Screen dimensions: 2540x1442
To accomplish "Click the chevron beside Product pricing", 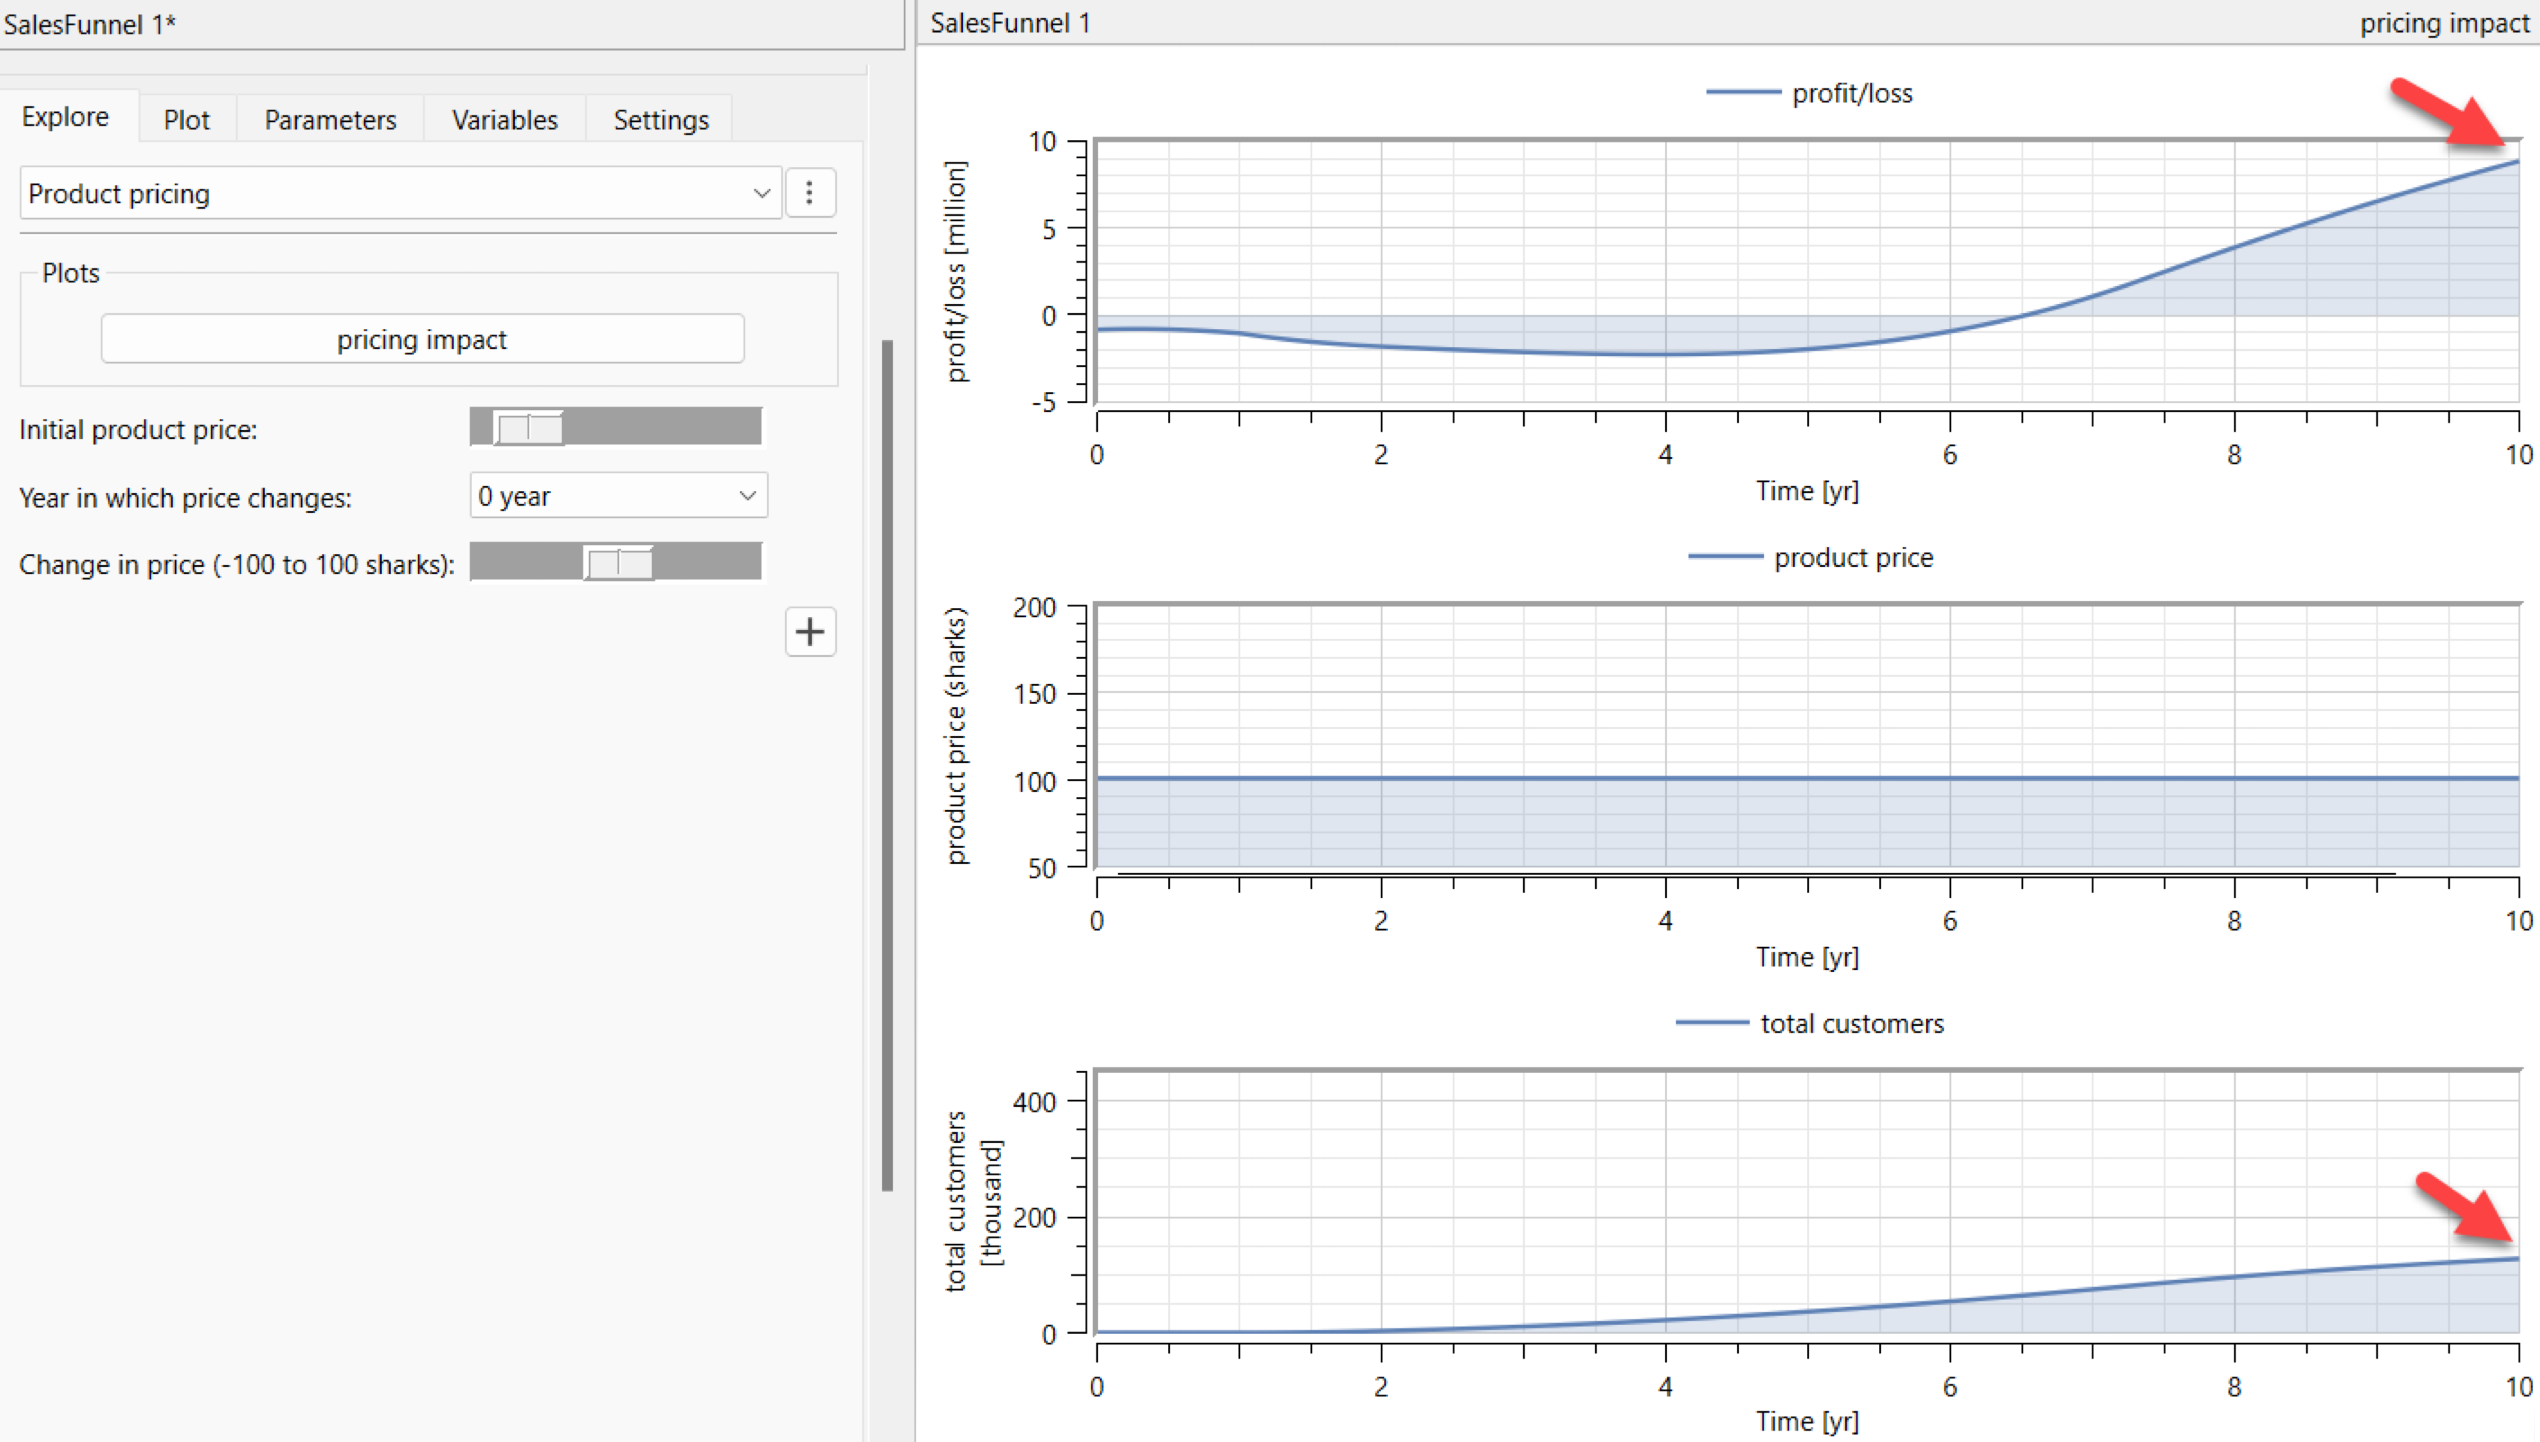I will pyautogui.click(x=762, y=192).
